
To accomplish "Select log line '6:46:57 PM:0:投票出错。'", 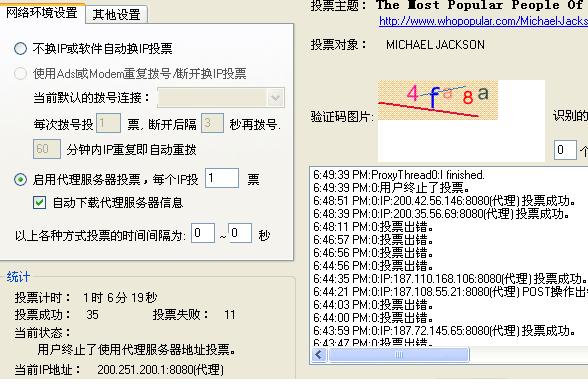I will (x=374, y=240).
